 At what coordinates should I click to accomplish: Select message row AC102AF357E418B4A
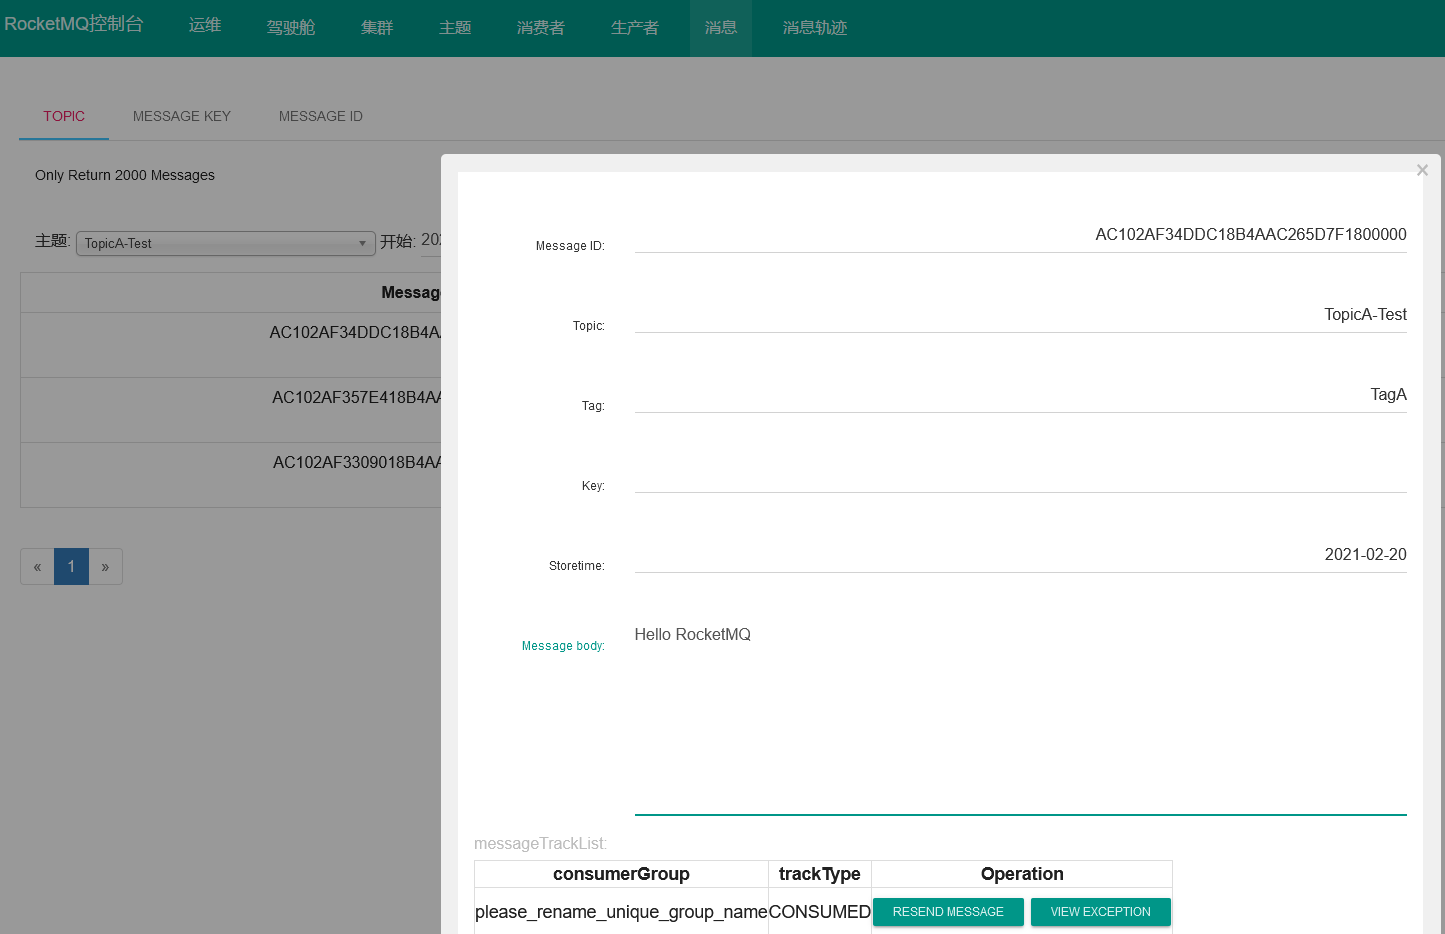coord(231,410)
